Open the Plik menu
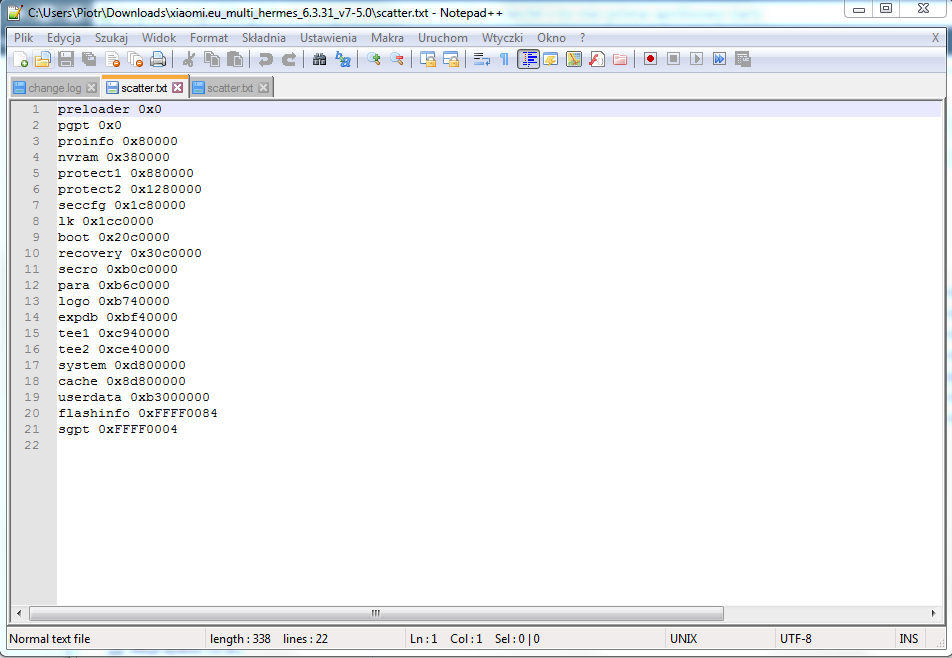Screen dimensions: 952x658 pyautogui.click(x=23, y=38)
